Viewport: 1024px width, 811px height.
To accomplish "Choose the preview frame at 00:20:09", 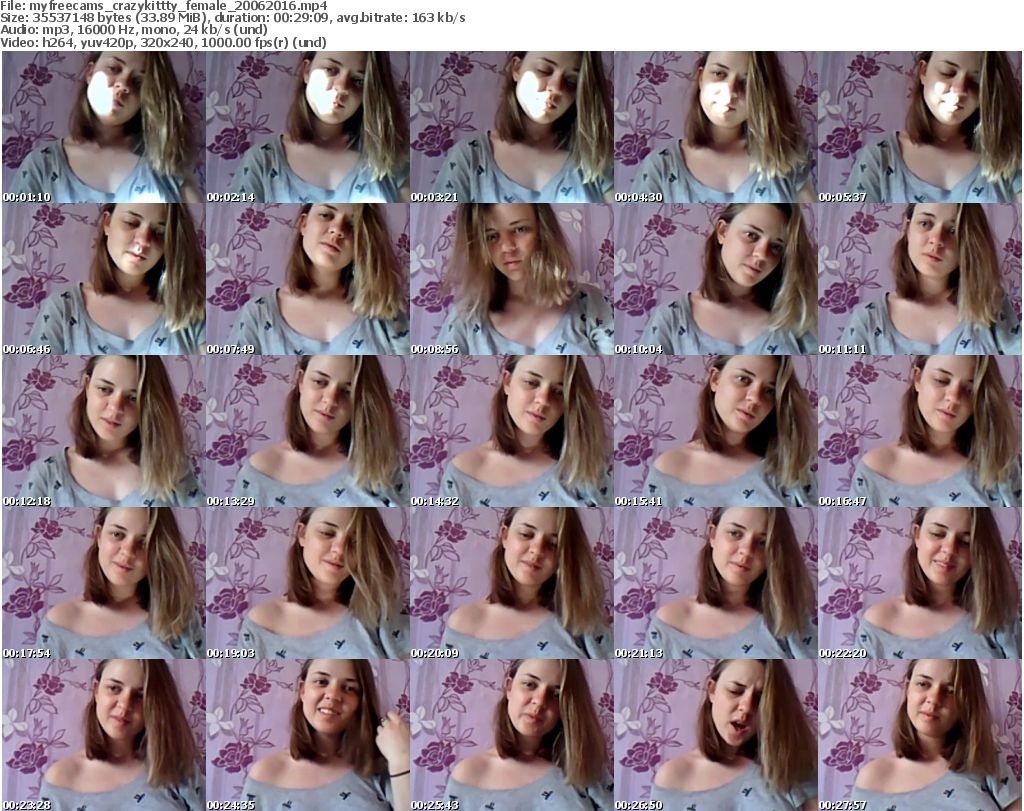I will (x=511, y=583).
